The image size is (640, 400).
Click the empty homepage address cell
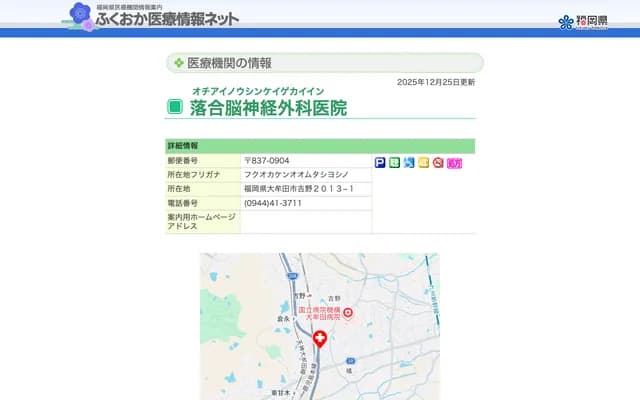[305, 222]
